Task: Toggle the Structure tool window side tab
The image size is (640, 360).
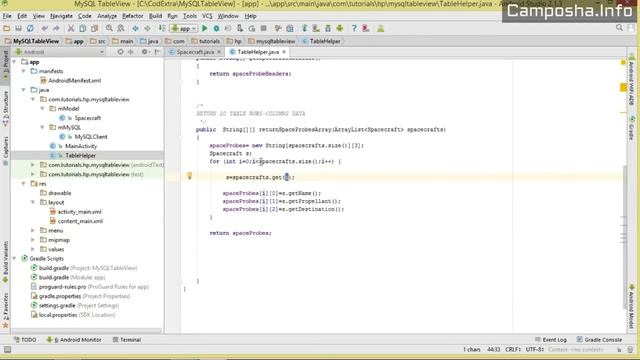Action: point(5,109)
